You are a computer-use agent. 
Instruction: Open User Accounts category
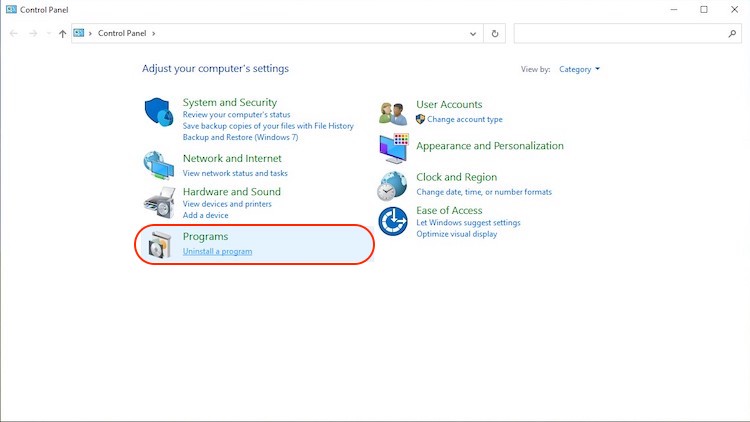click(x=449, y=104)
